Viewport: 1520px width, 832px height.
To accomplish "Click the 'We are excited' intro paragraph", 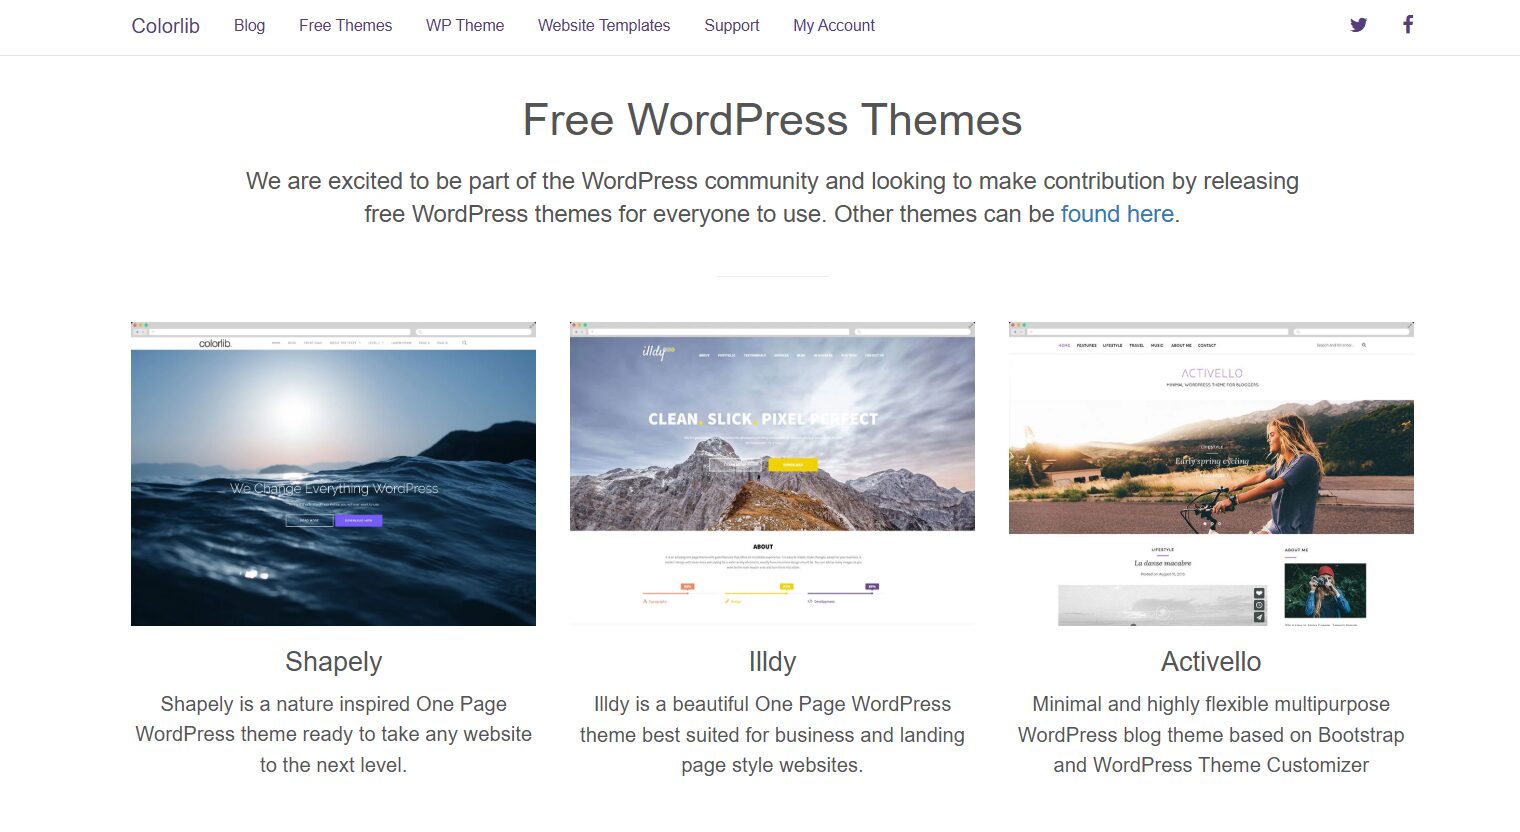I will pos(772,197).
